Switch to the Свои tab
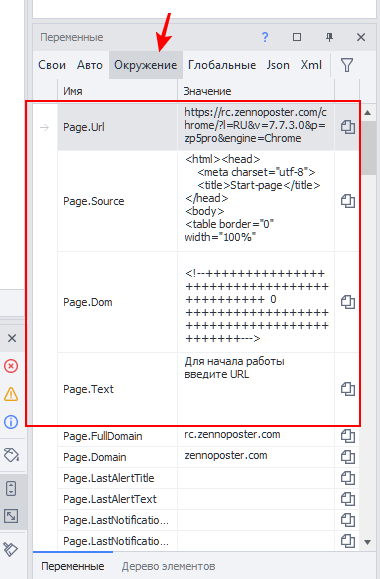 tap(52, 65)
